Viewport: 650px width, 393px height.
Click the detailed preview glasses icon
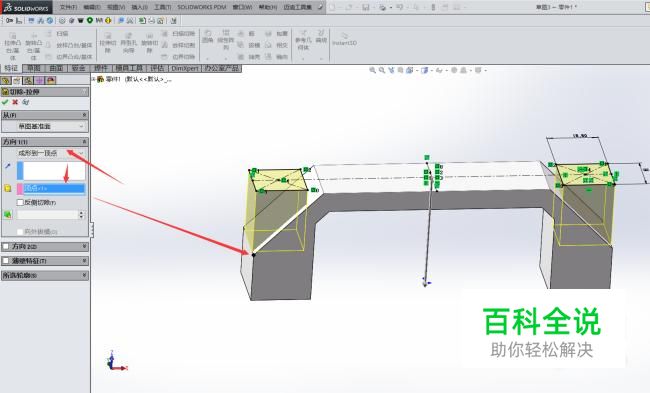click(26, 102)
